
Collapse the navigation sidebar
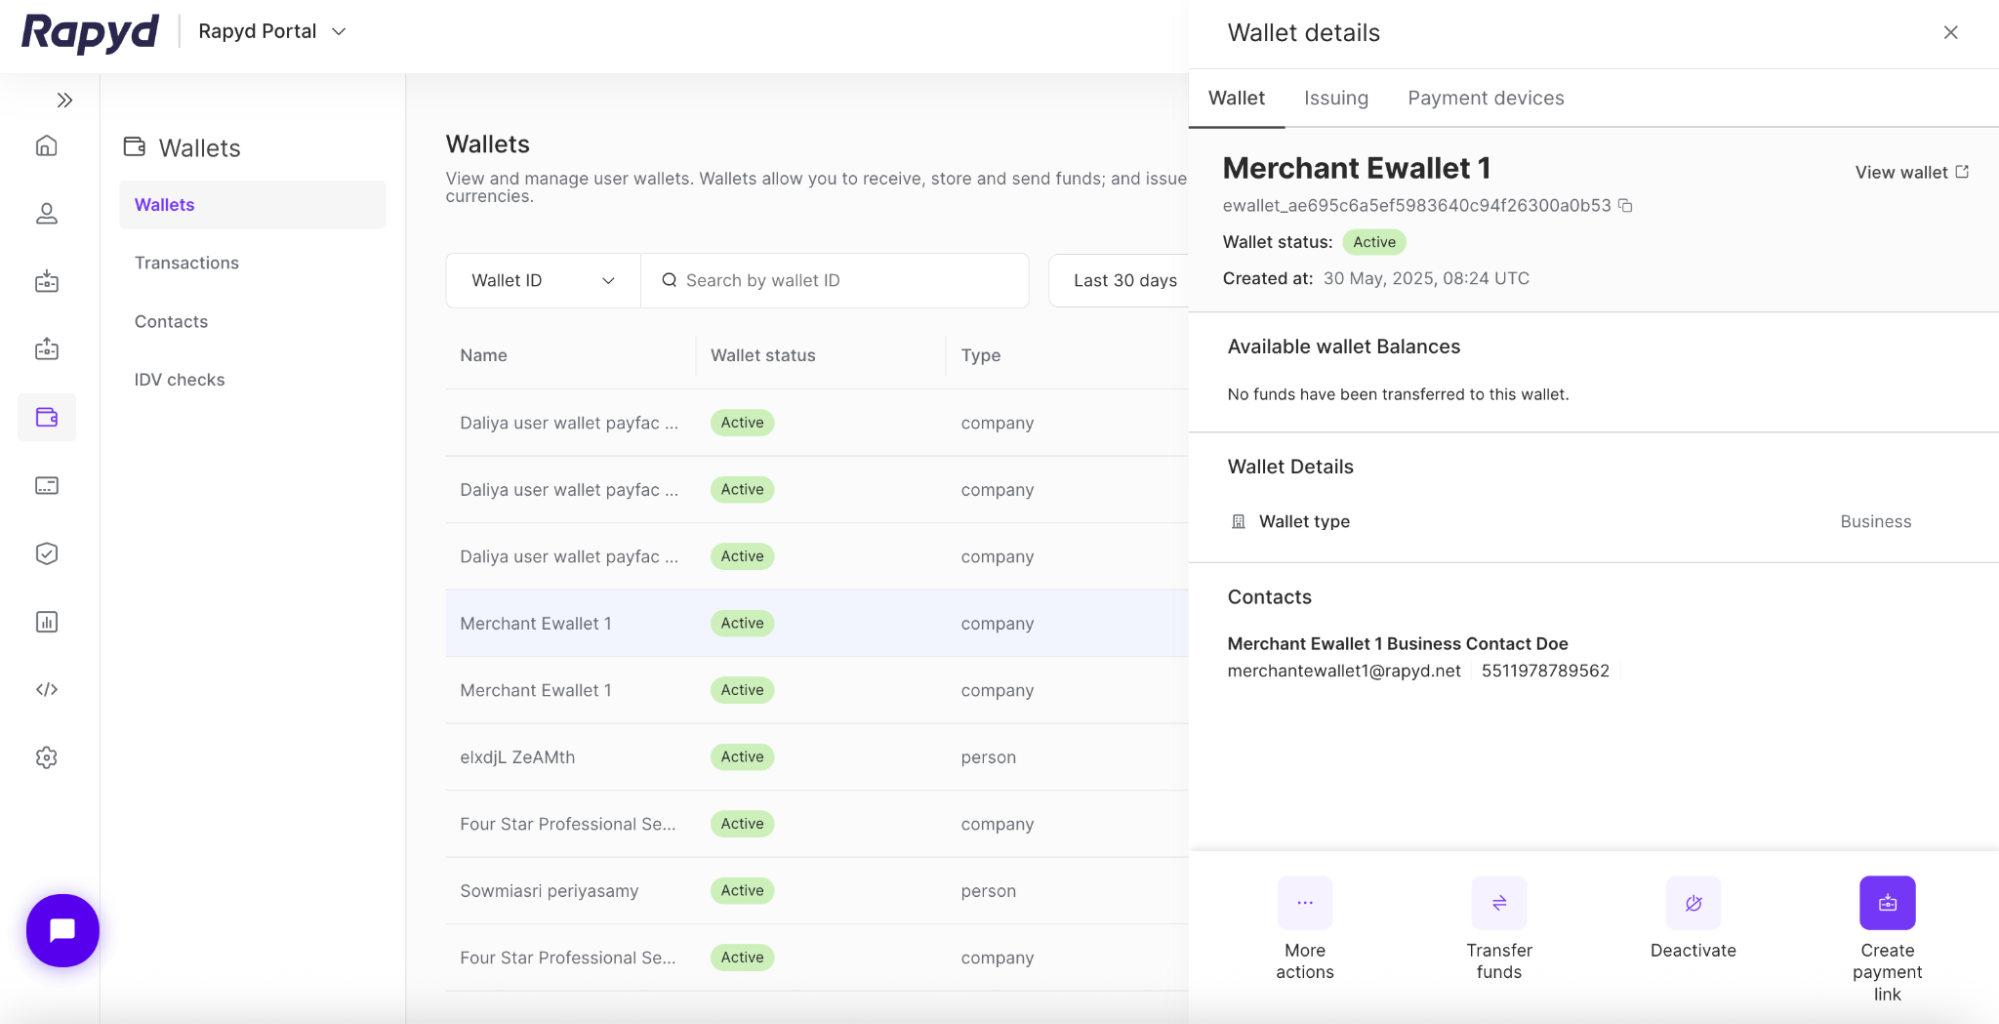tap(65, 99)
